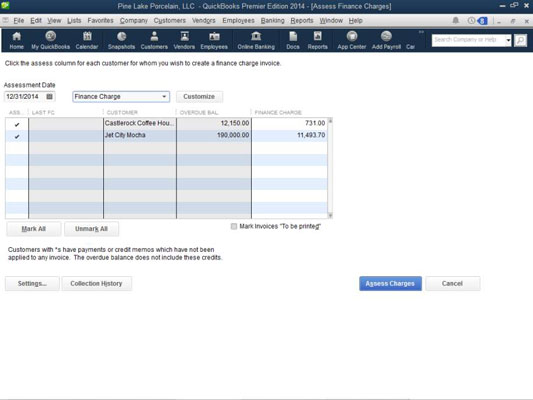Click the Collection History button
Screen dimensions: 533x400
pos(96,283)
